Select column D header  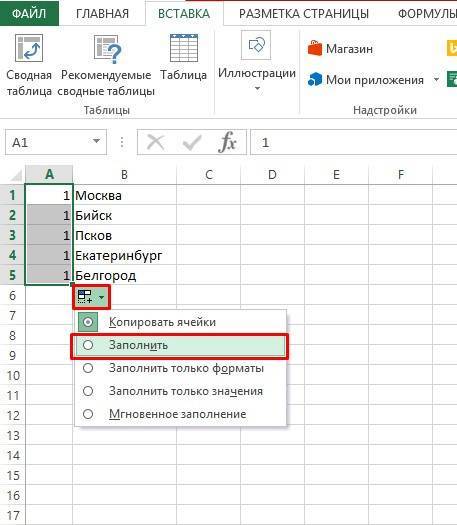pos(272,174)
